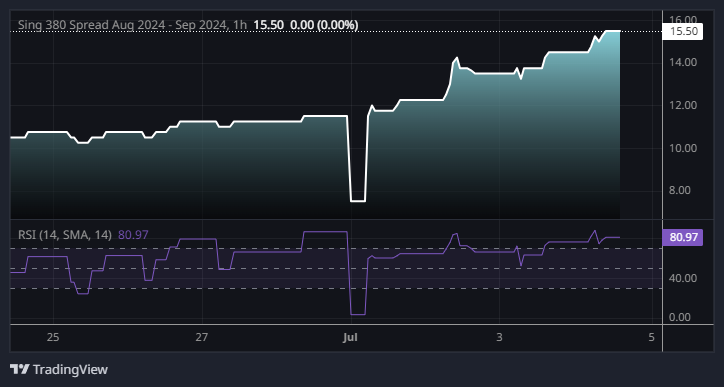
Task: Click the purple 80.97 RSI value tag
Action: 682,237
